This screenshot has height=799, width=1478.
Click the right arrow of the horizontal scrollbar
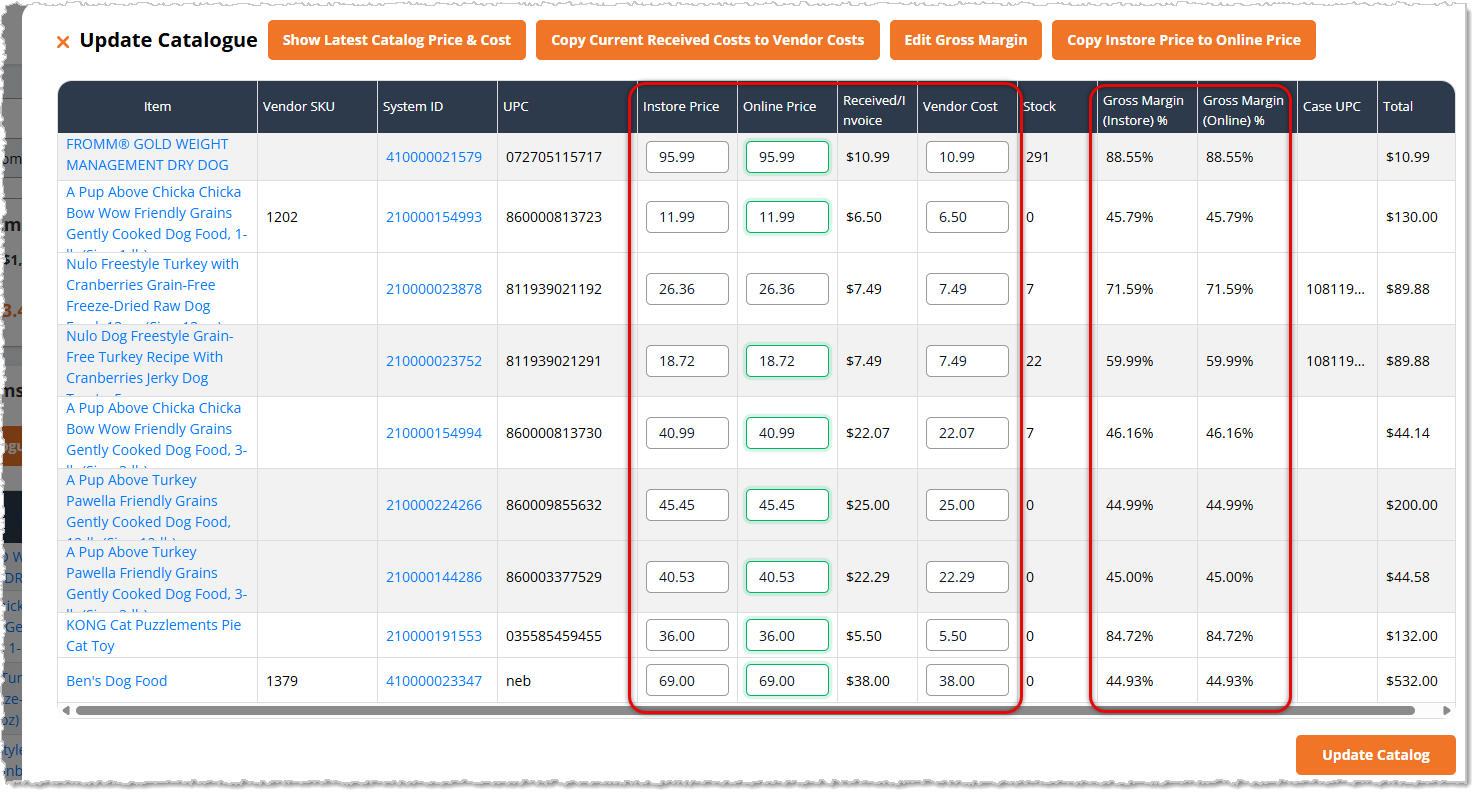(x=1448, y=711)
